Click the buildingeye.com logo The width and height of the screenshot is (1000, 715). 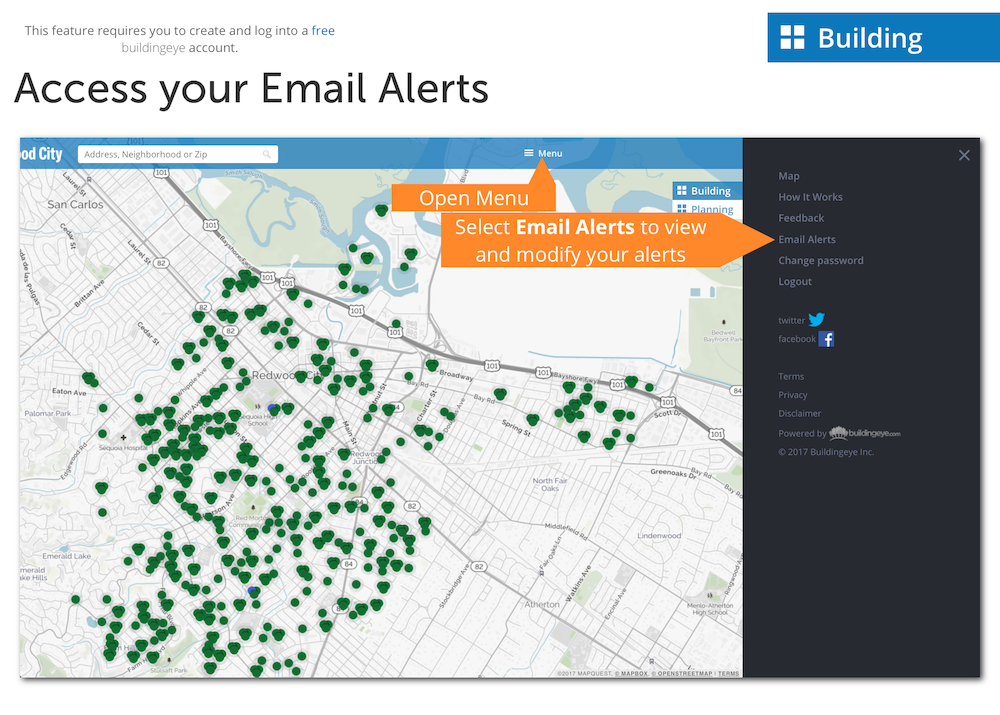[x=865, y=433]
